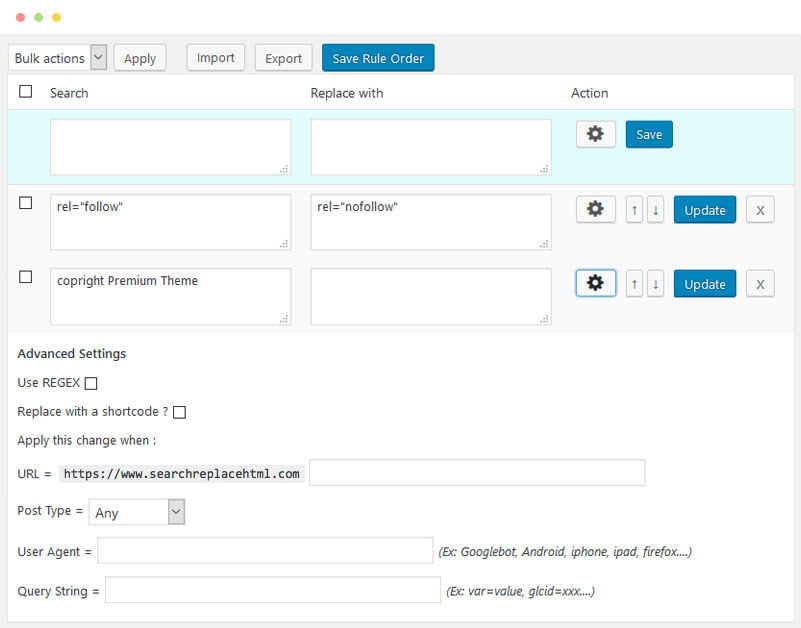The height and width of the screenshot is (628, 801).
Task: Click the Search column header
Action: 69,93
